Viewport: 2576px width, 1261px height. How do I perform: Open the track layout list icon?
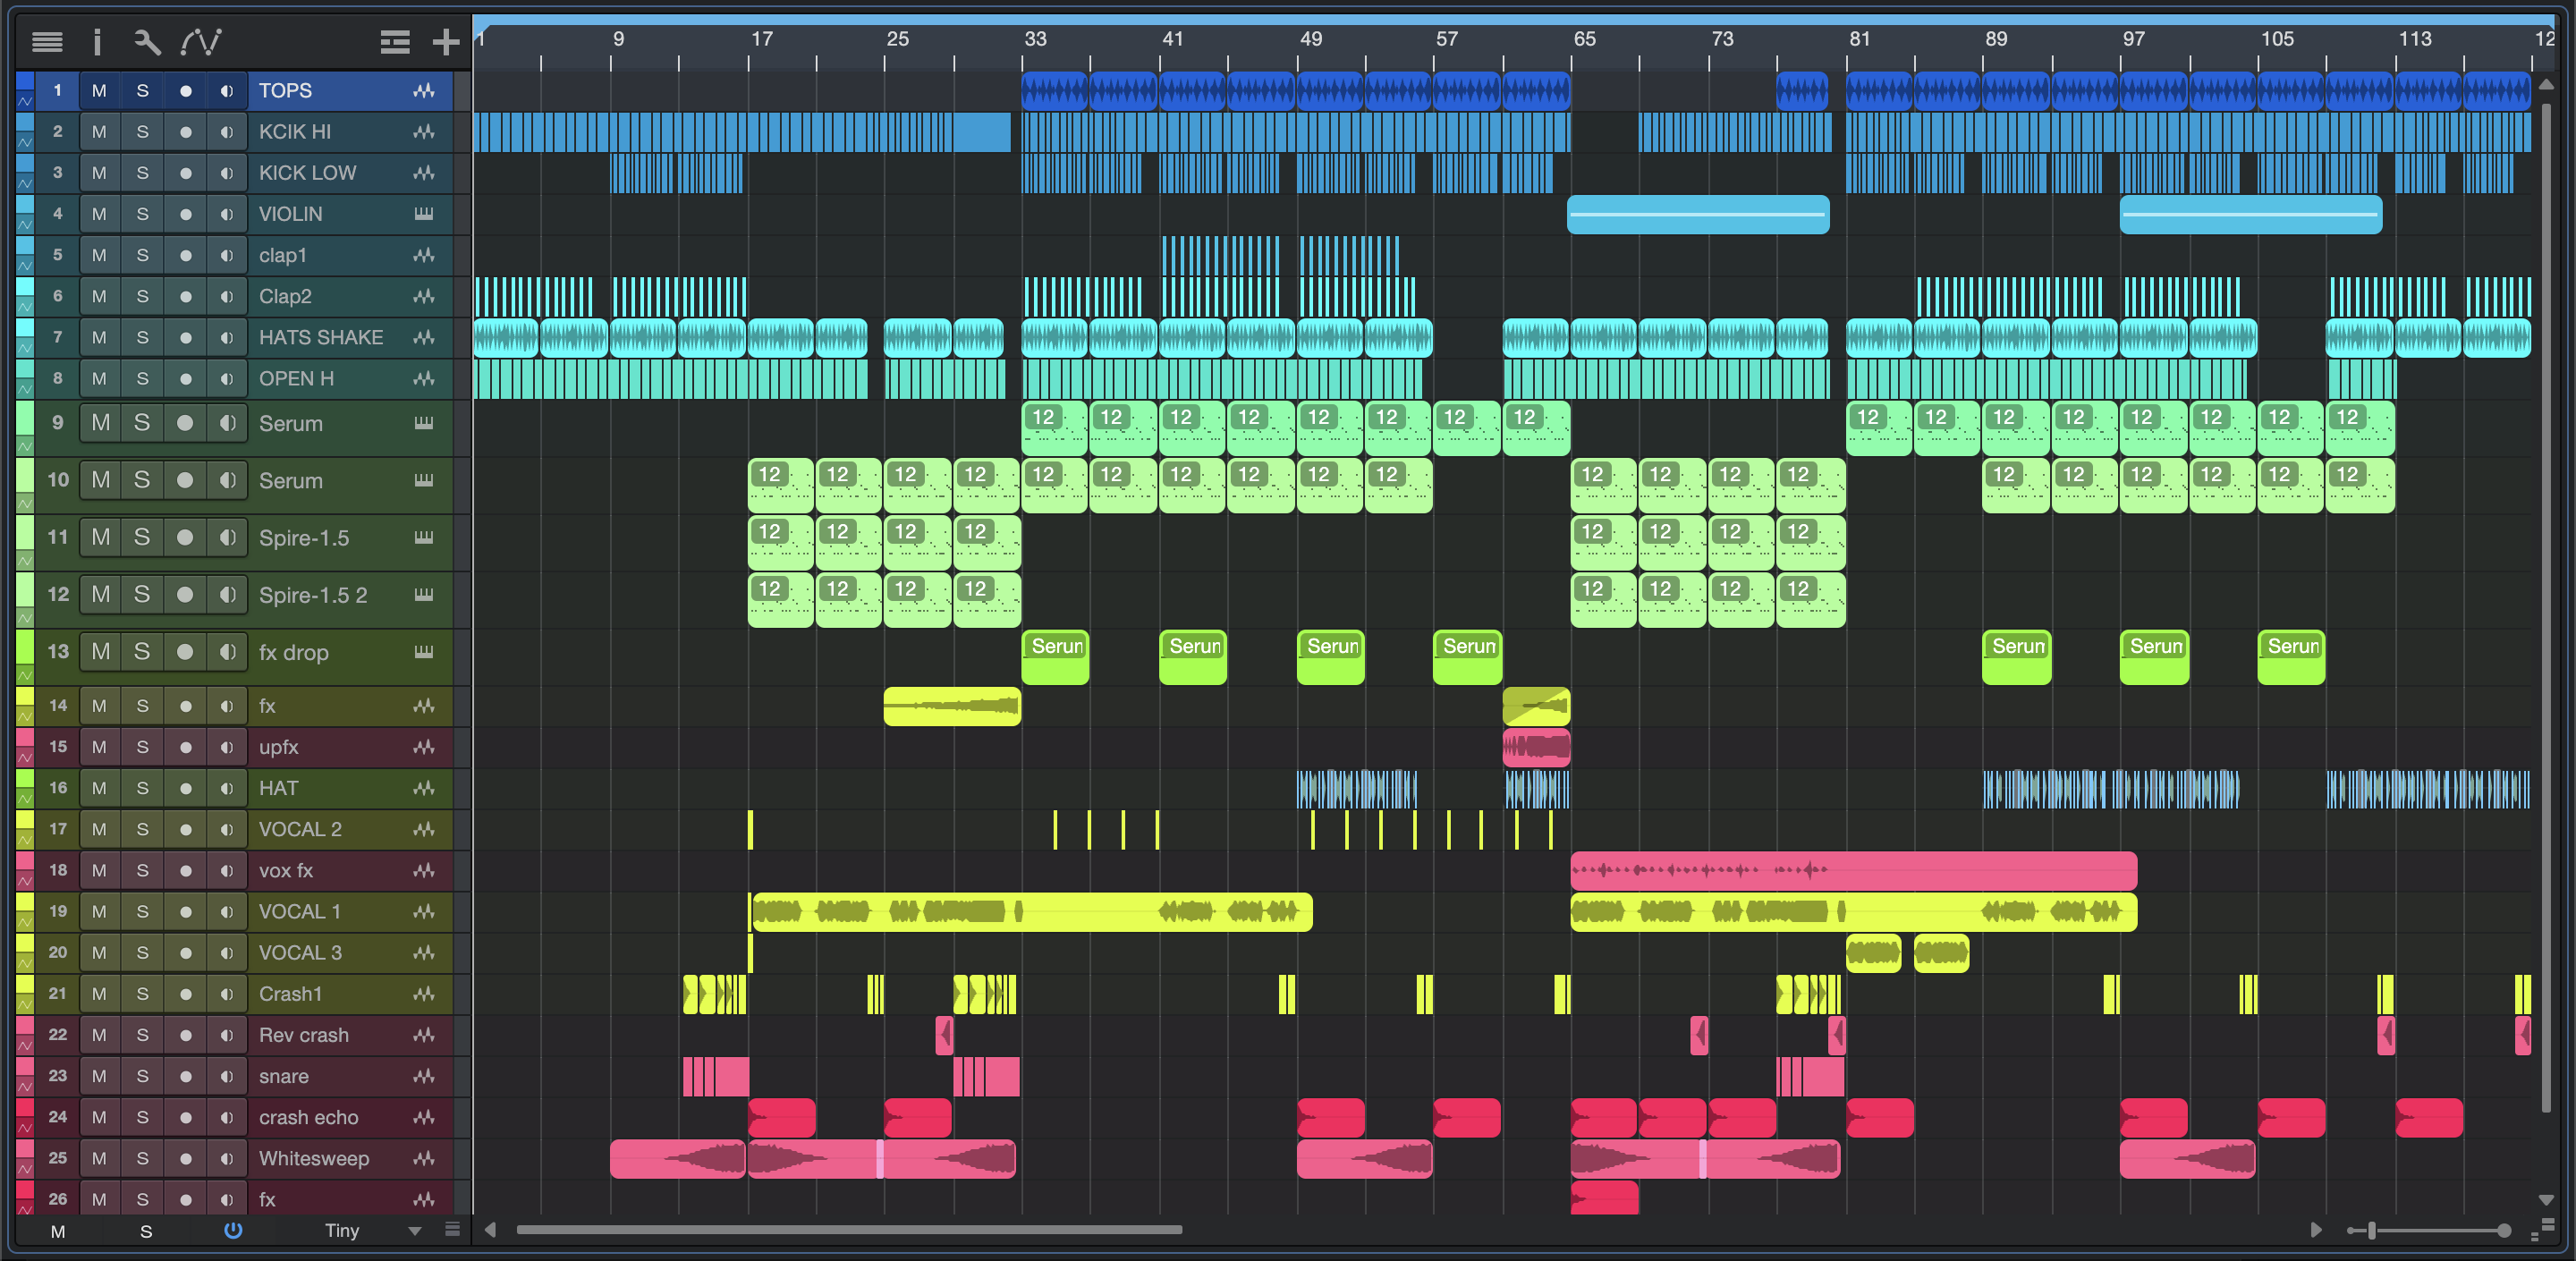395,42
